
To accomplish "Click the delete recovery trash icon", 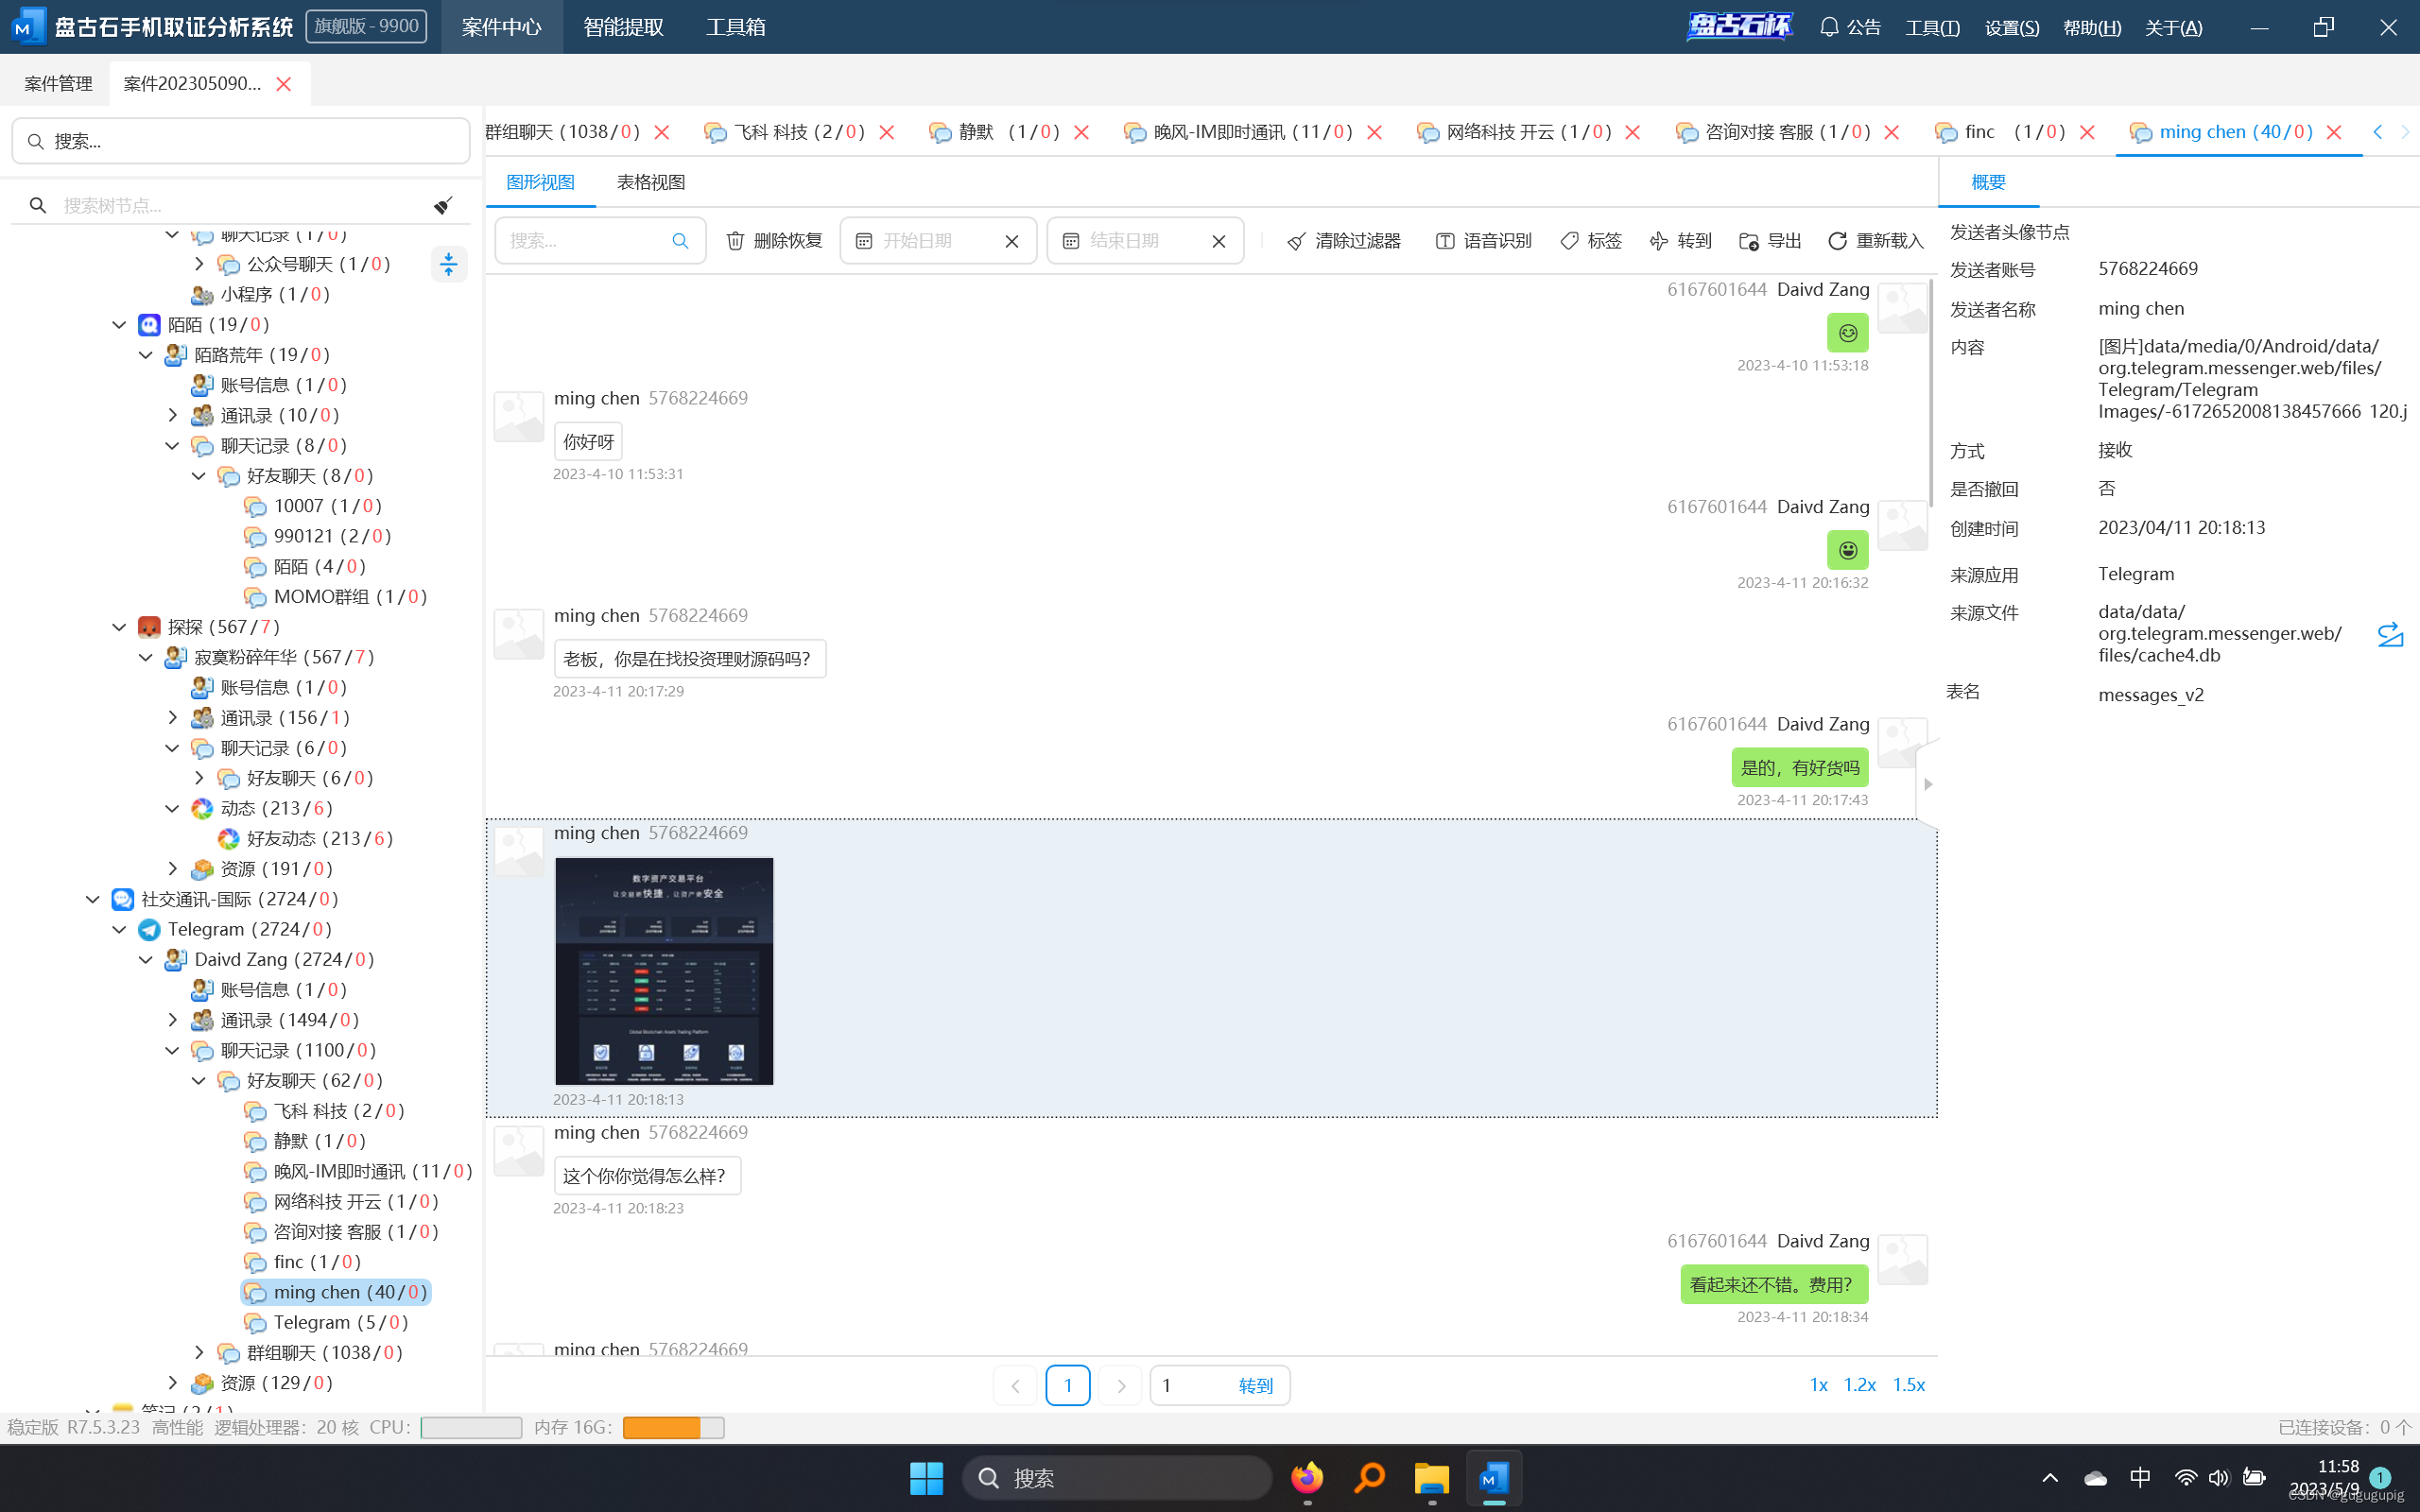I will 735,241.
